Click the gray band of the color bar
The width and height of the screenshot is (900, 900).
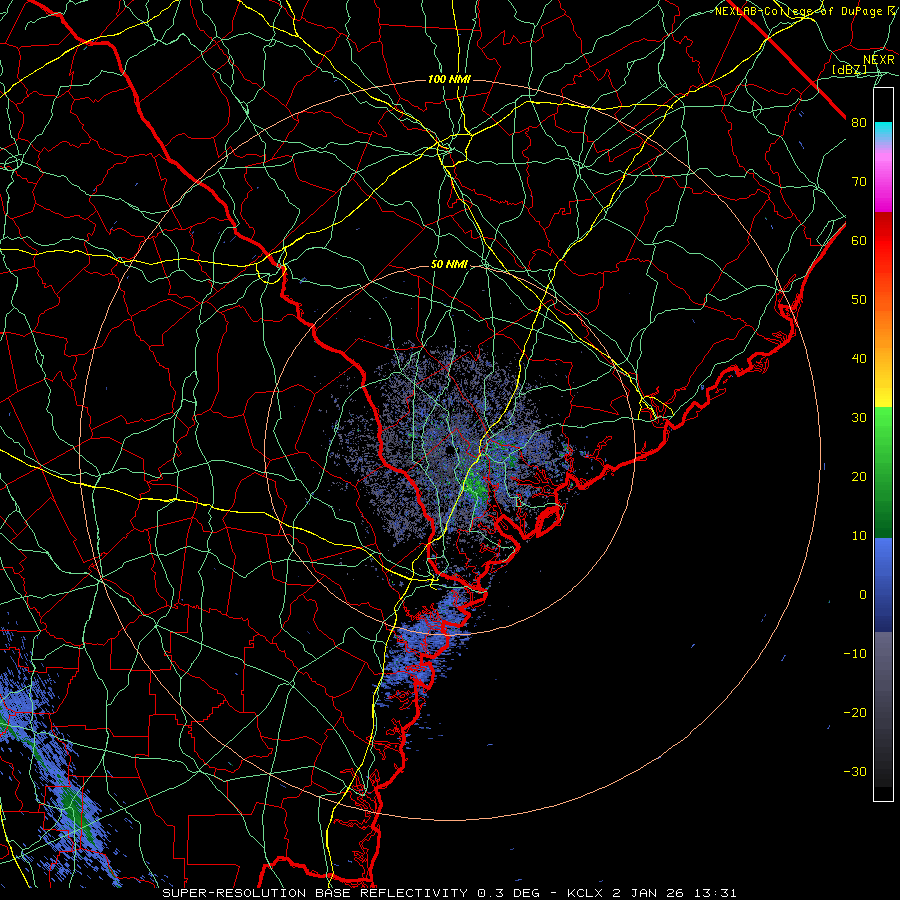pyautogui.click(x=883, y=677)
